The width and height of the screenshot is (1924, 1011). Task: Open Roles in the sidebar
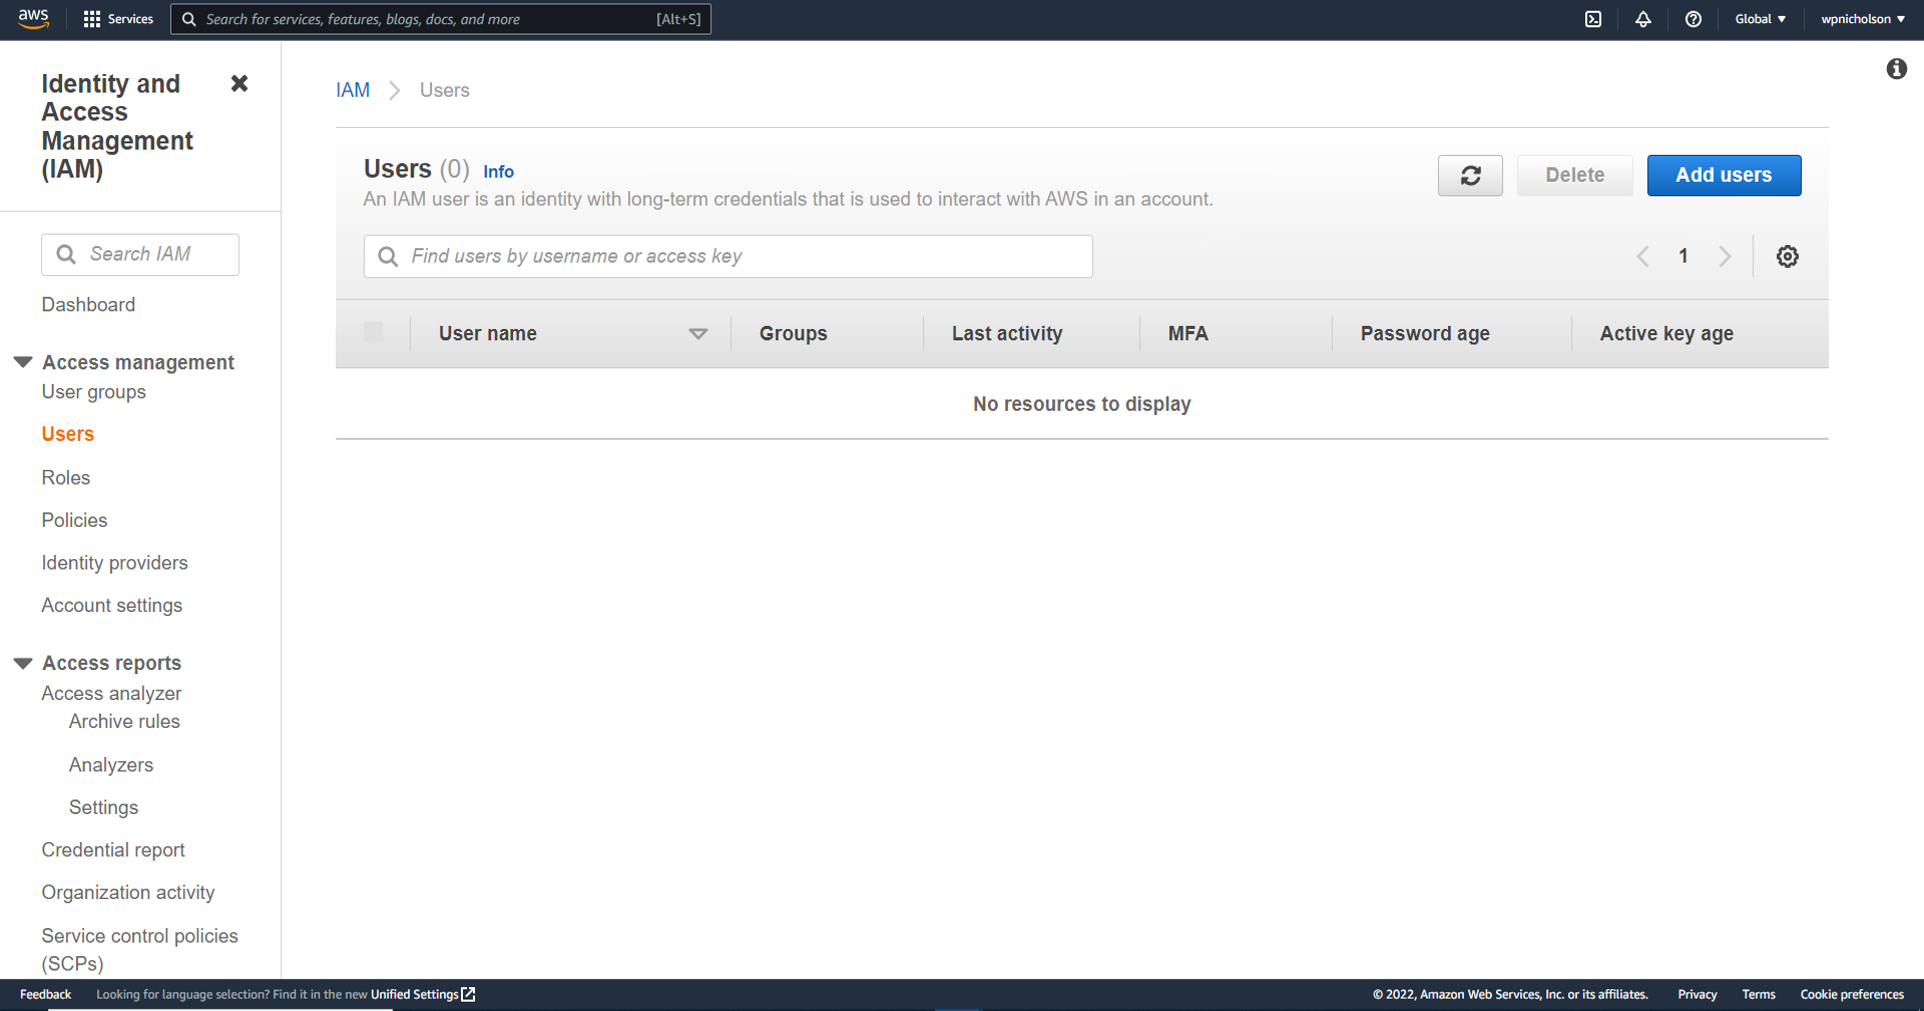click(x=66, y=477)
